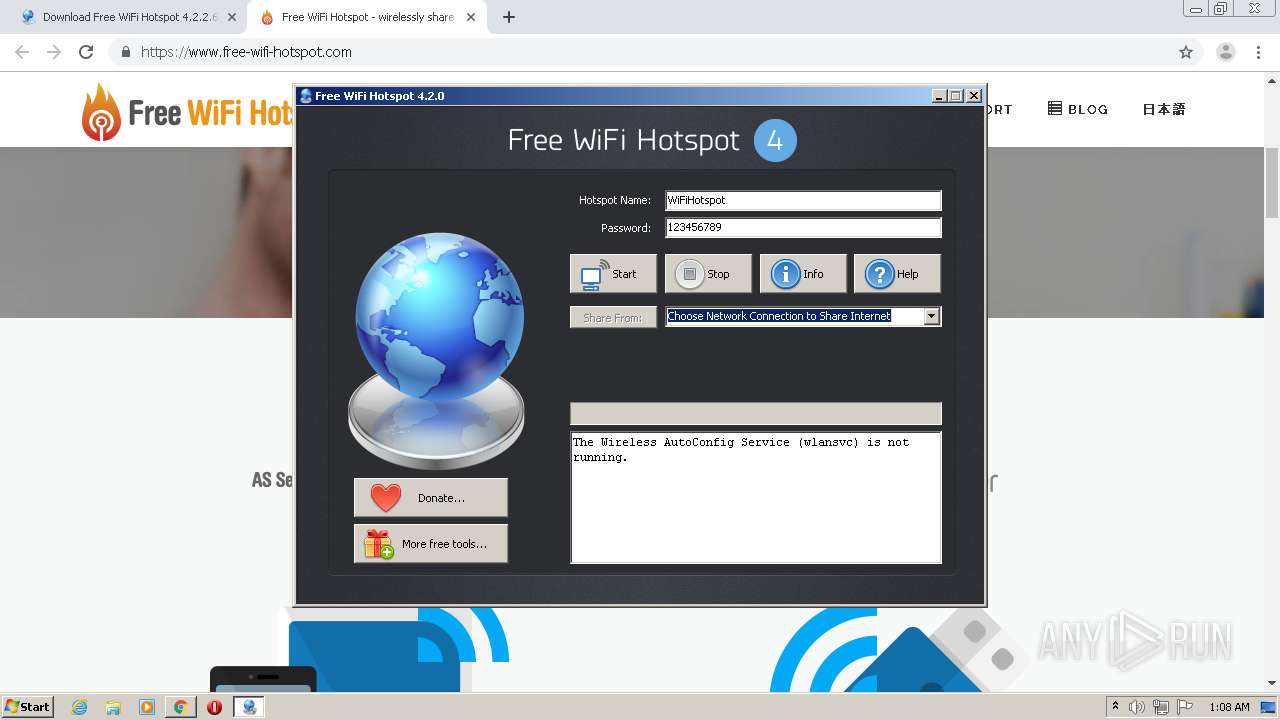Open Opera from the taskbar
This screenshot has height=720, width=1280.
pyautogui.click(x=214, y=707)
